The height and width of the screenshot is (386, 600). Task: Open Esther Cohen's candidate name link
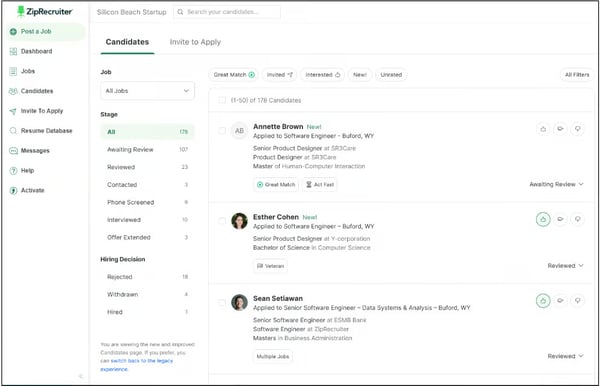276,217
